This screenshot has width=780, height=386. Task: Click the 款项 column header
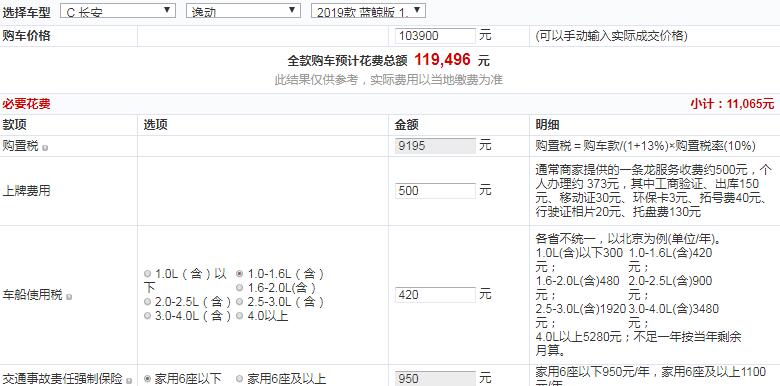pos(14,125)
